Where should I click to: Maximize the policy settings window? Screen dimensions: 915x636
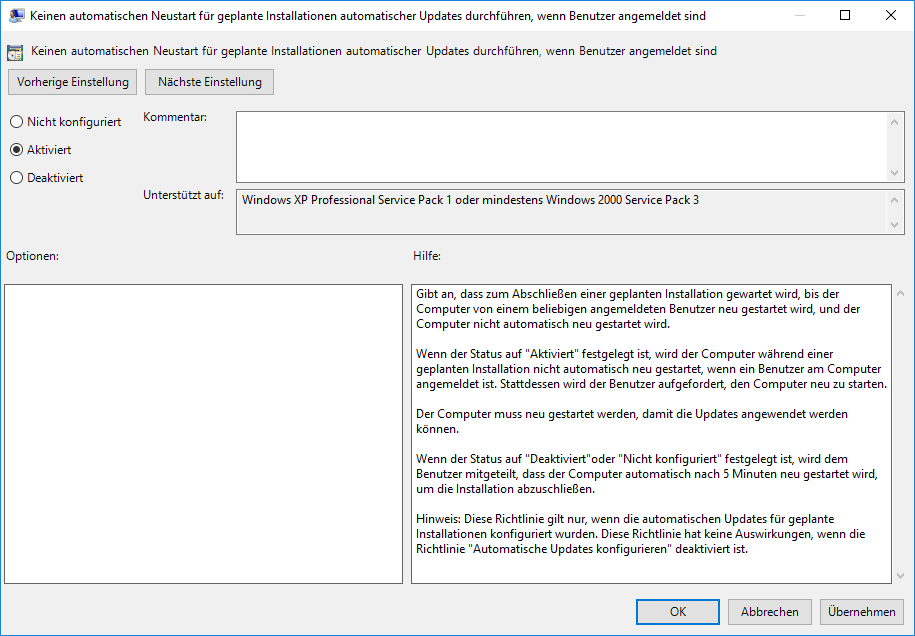845,15
